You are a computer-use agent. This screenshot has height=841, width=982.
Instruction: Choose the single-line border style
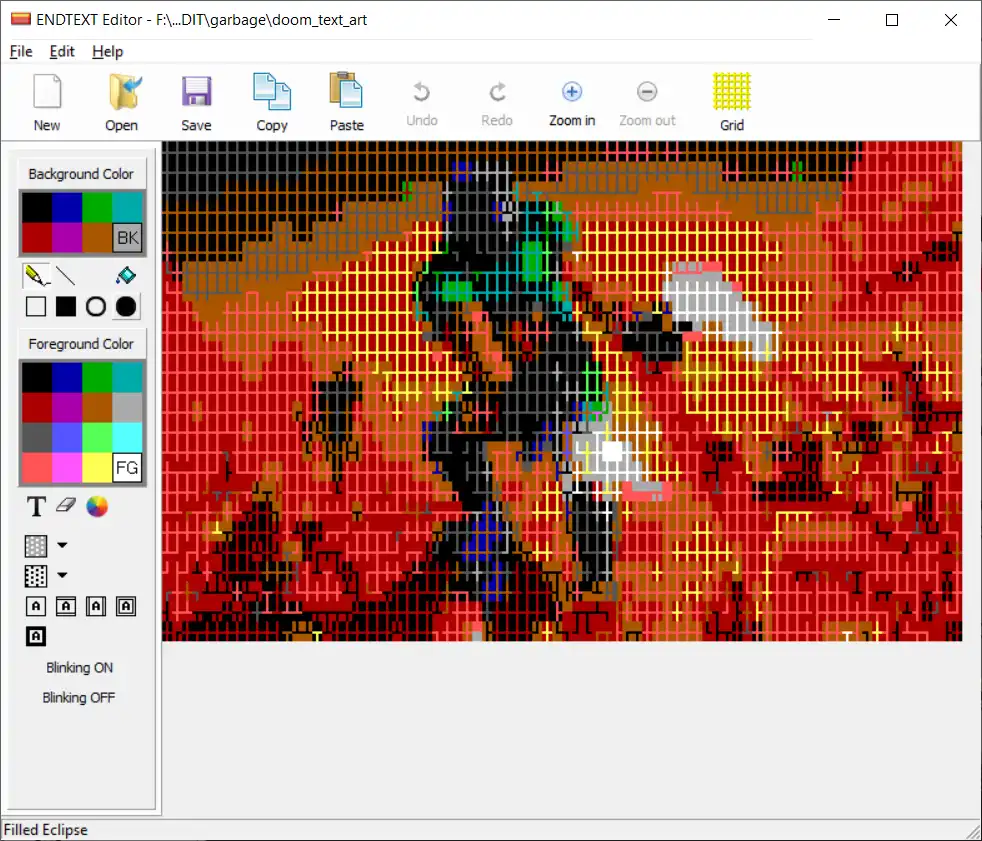point(36,606)
